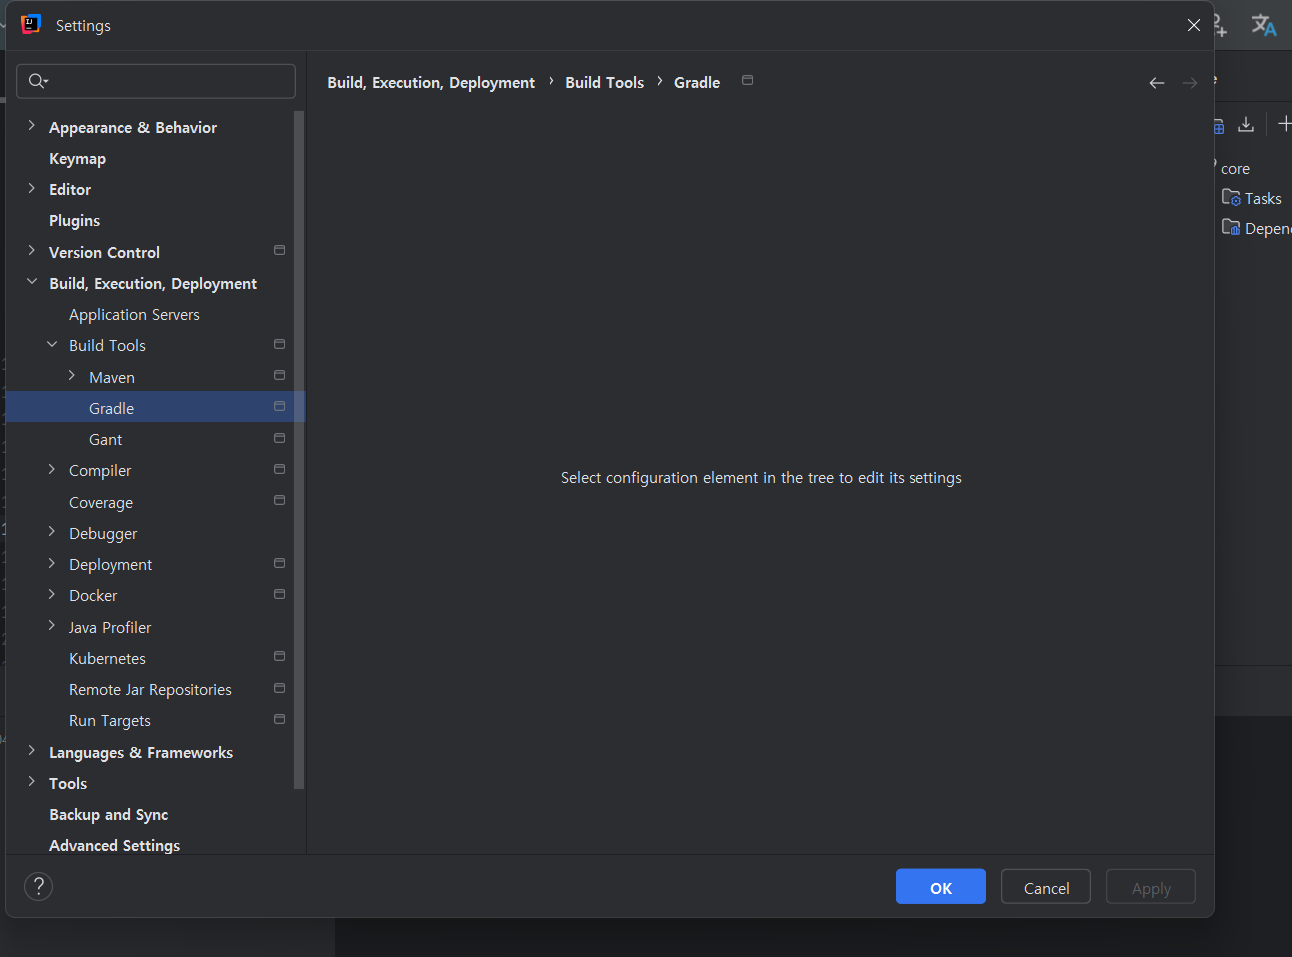
Task: Expand the Java Profiler node
Action: pos(52,626)
